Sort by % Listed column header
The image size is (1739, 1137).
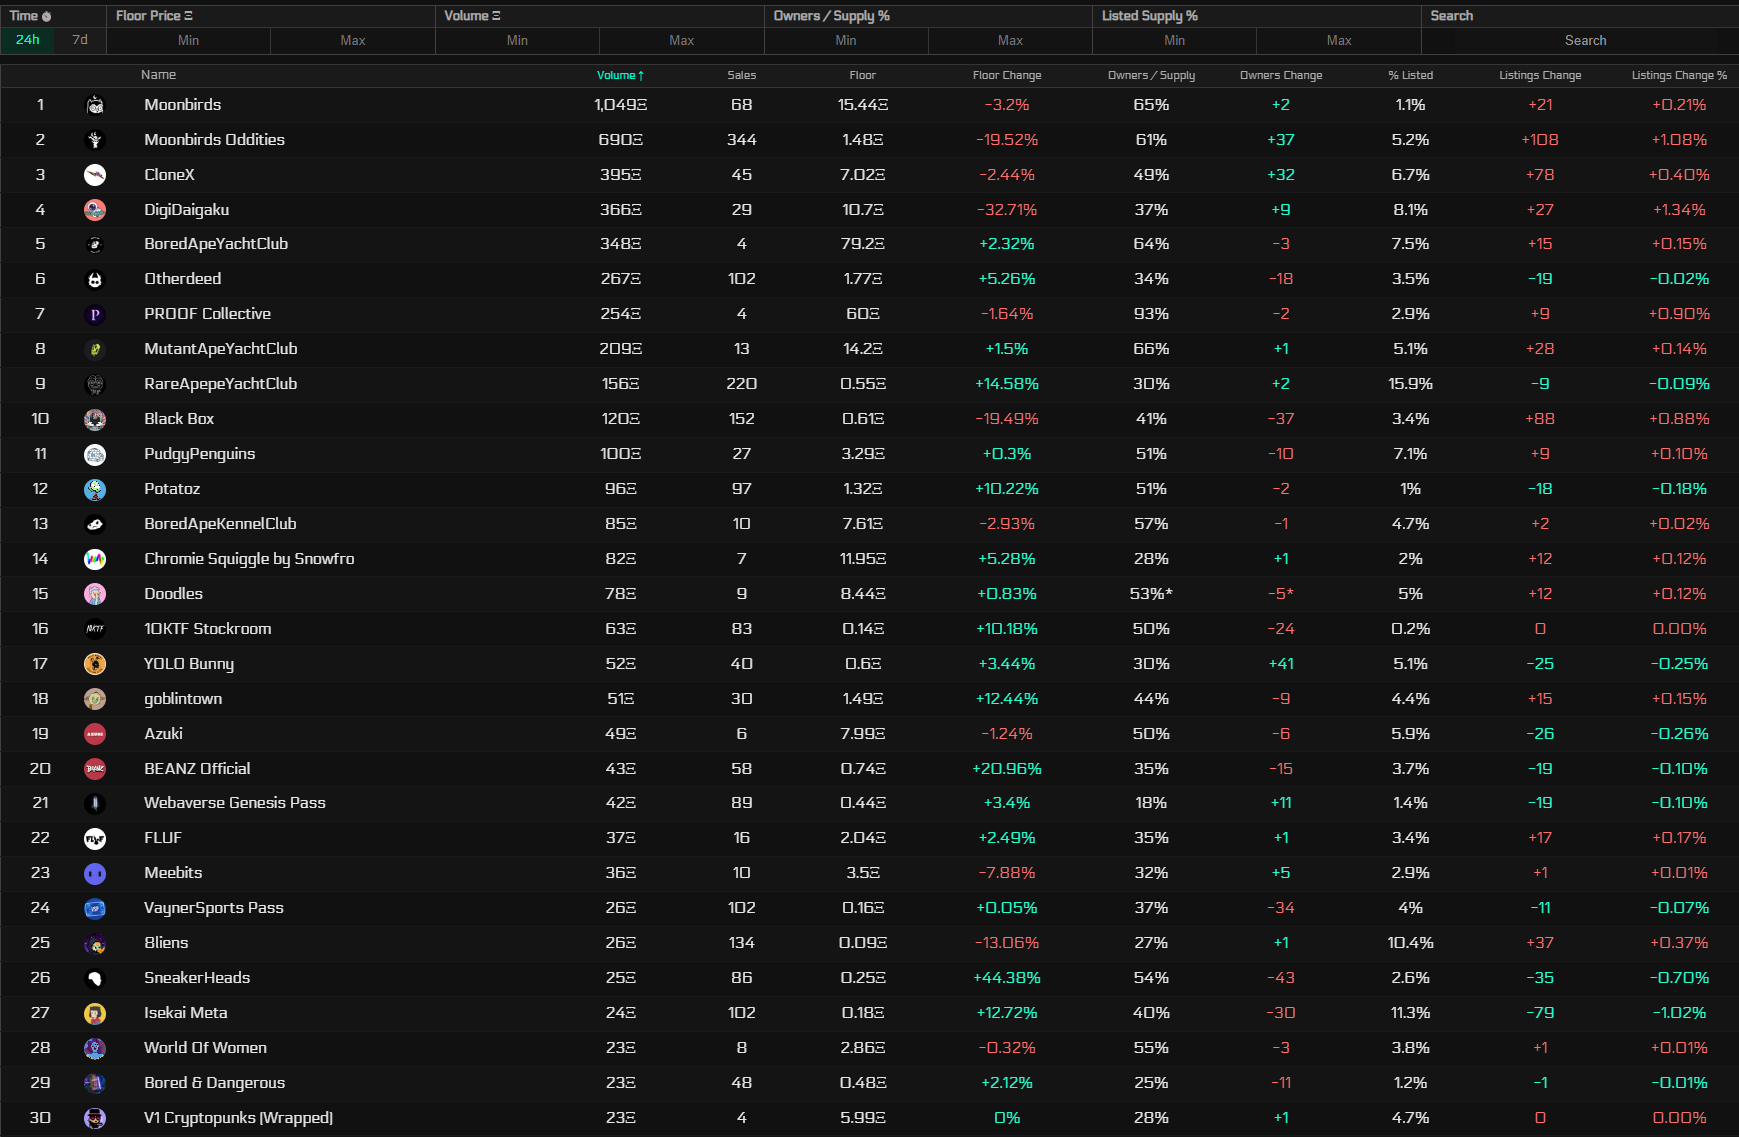[x=1410, y=75]
